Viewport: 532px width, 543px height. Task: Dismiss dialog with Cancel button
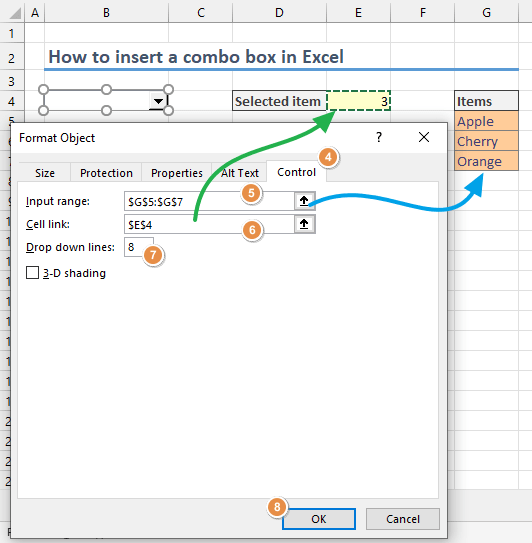[x=403, y=519]
